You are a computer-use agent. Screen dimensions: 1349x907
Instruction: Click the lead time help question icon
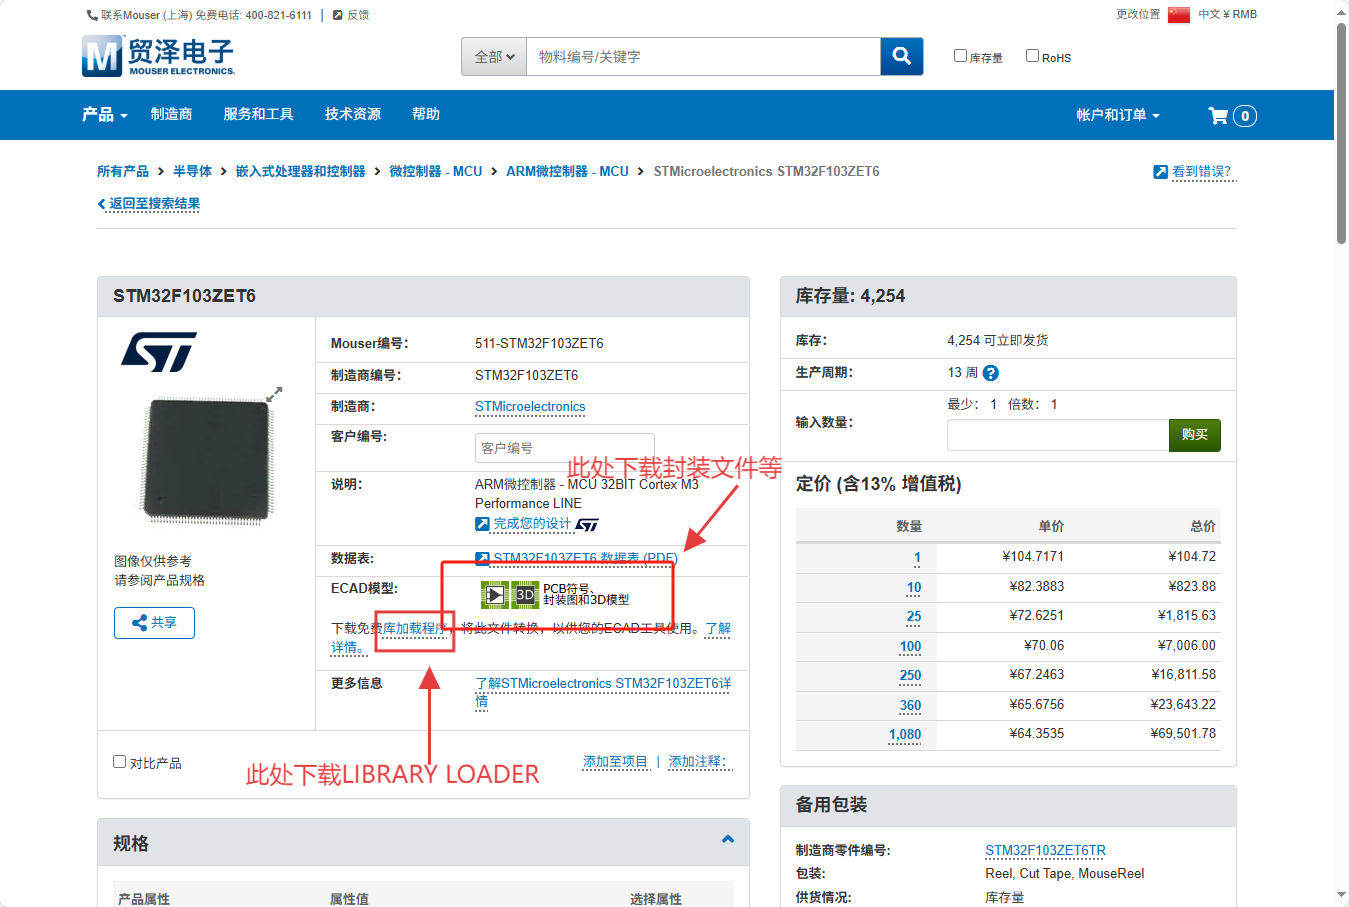[x=991, y=373]
